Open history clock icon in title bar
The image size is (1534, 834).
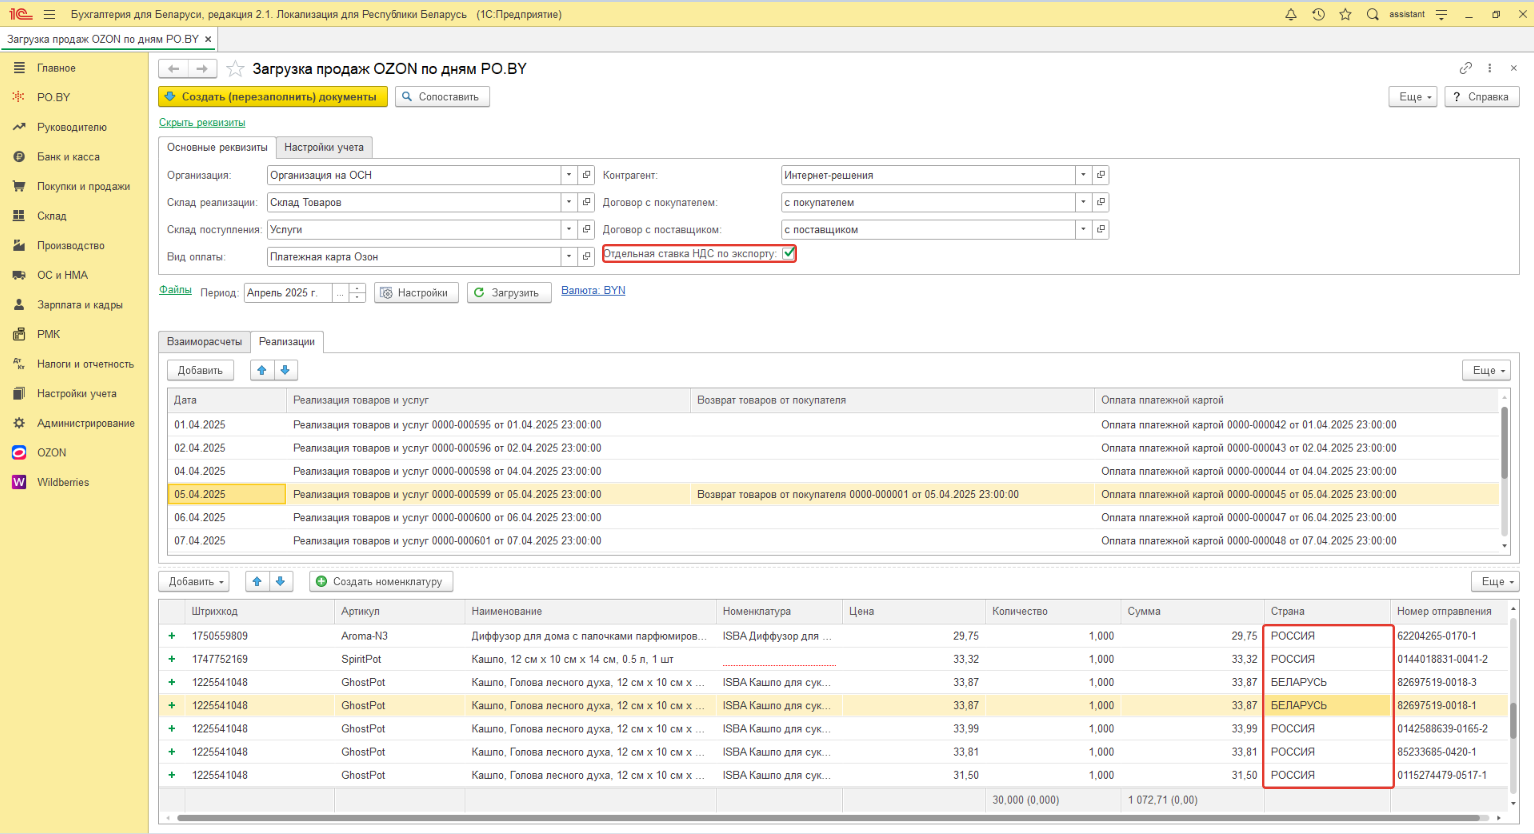[1318, 14]
